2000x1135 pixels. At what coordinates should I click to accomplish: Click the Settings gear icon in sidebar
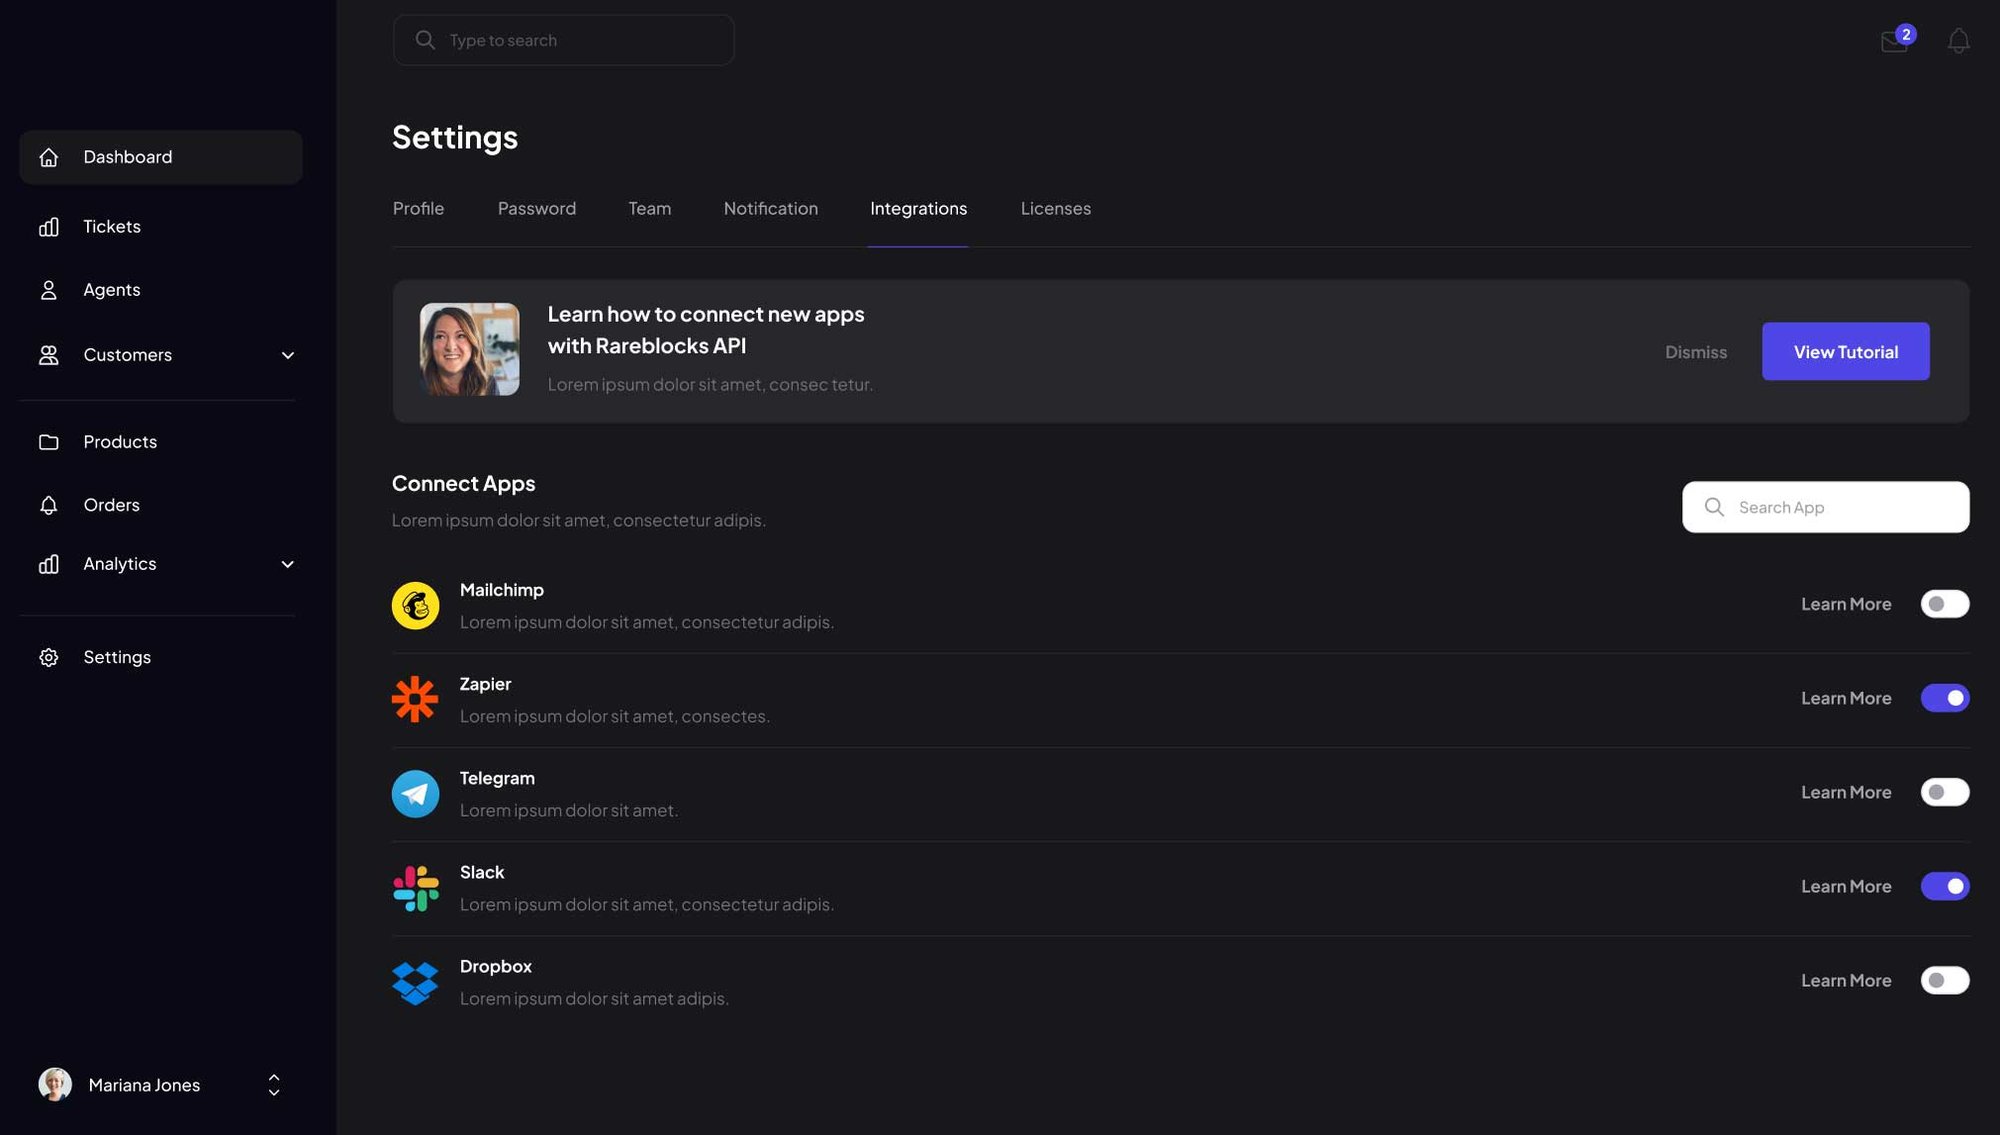click(49, 657)
